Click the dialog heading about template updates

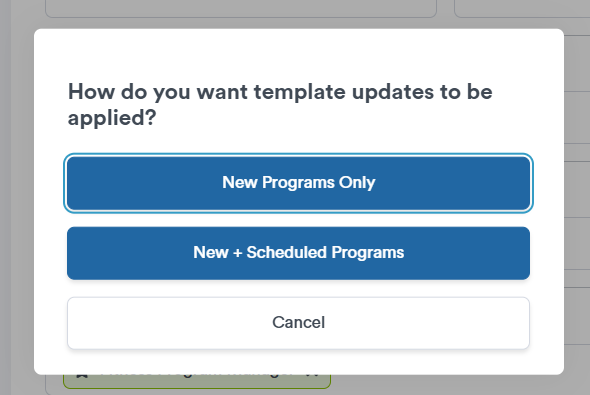[x=280, y=105]
